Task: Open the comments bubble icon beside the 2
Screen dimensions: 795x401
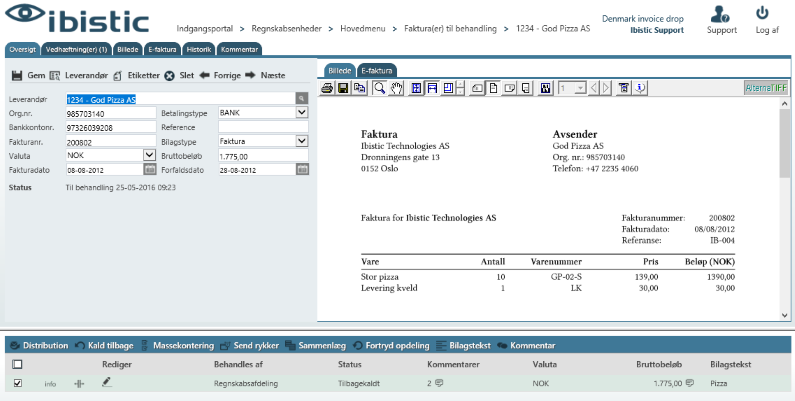Action: point(440,383)
